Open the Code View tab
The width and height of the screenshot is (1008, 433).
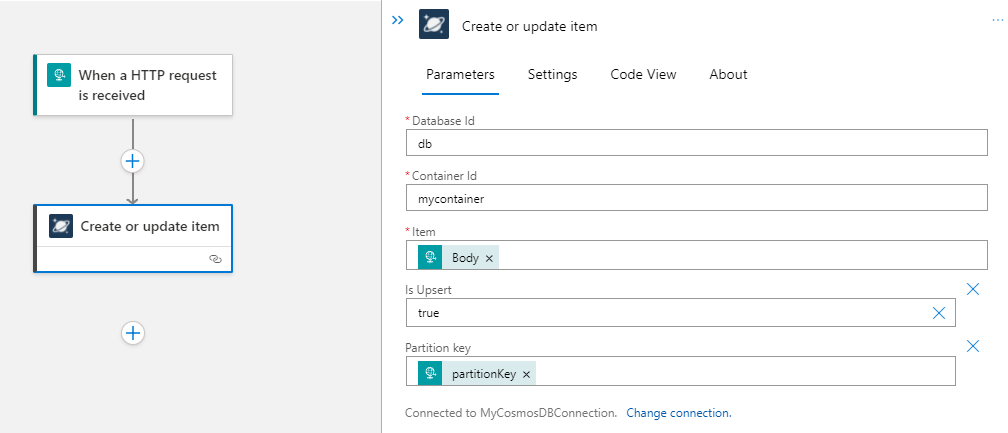click(x=644, y=75)
